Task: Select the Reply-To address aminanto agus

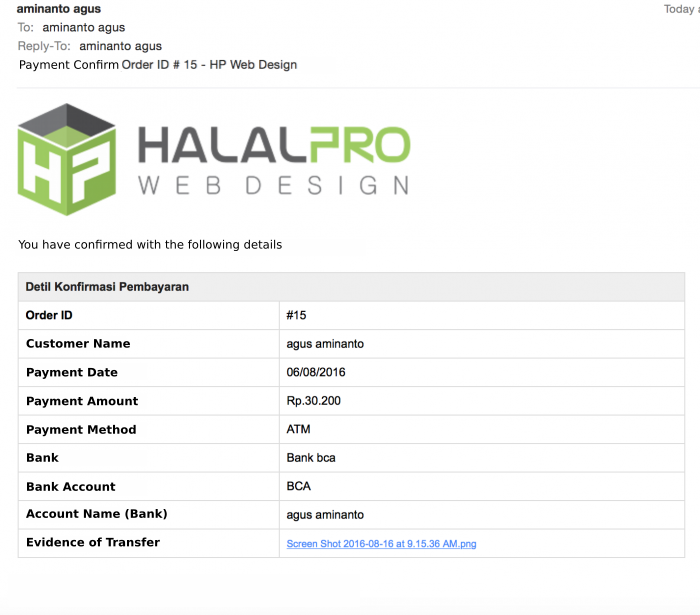Action: pos(120,46)
